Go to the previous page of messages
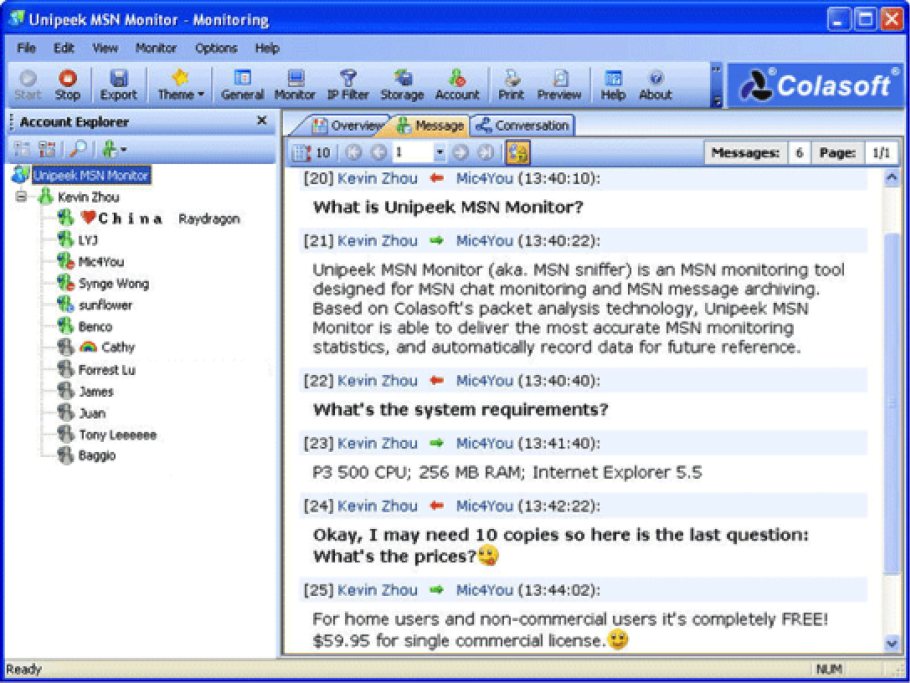Viewport: 910px width, 683px height. click(378, 153)
